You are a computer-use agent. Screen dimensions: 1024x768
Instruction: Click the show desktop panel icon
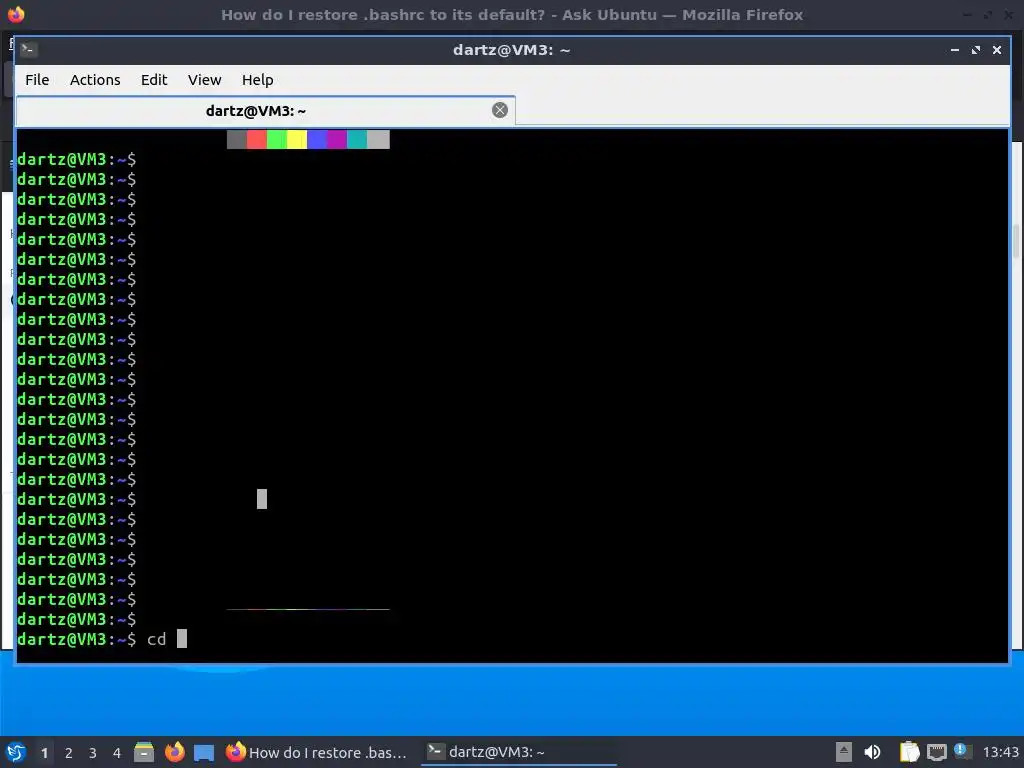pos(204,753)
